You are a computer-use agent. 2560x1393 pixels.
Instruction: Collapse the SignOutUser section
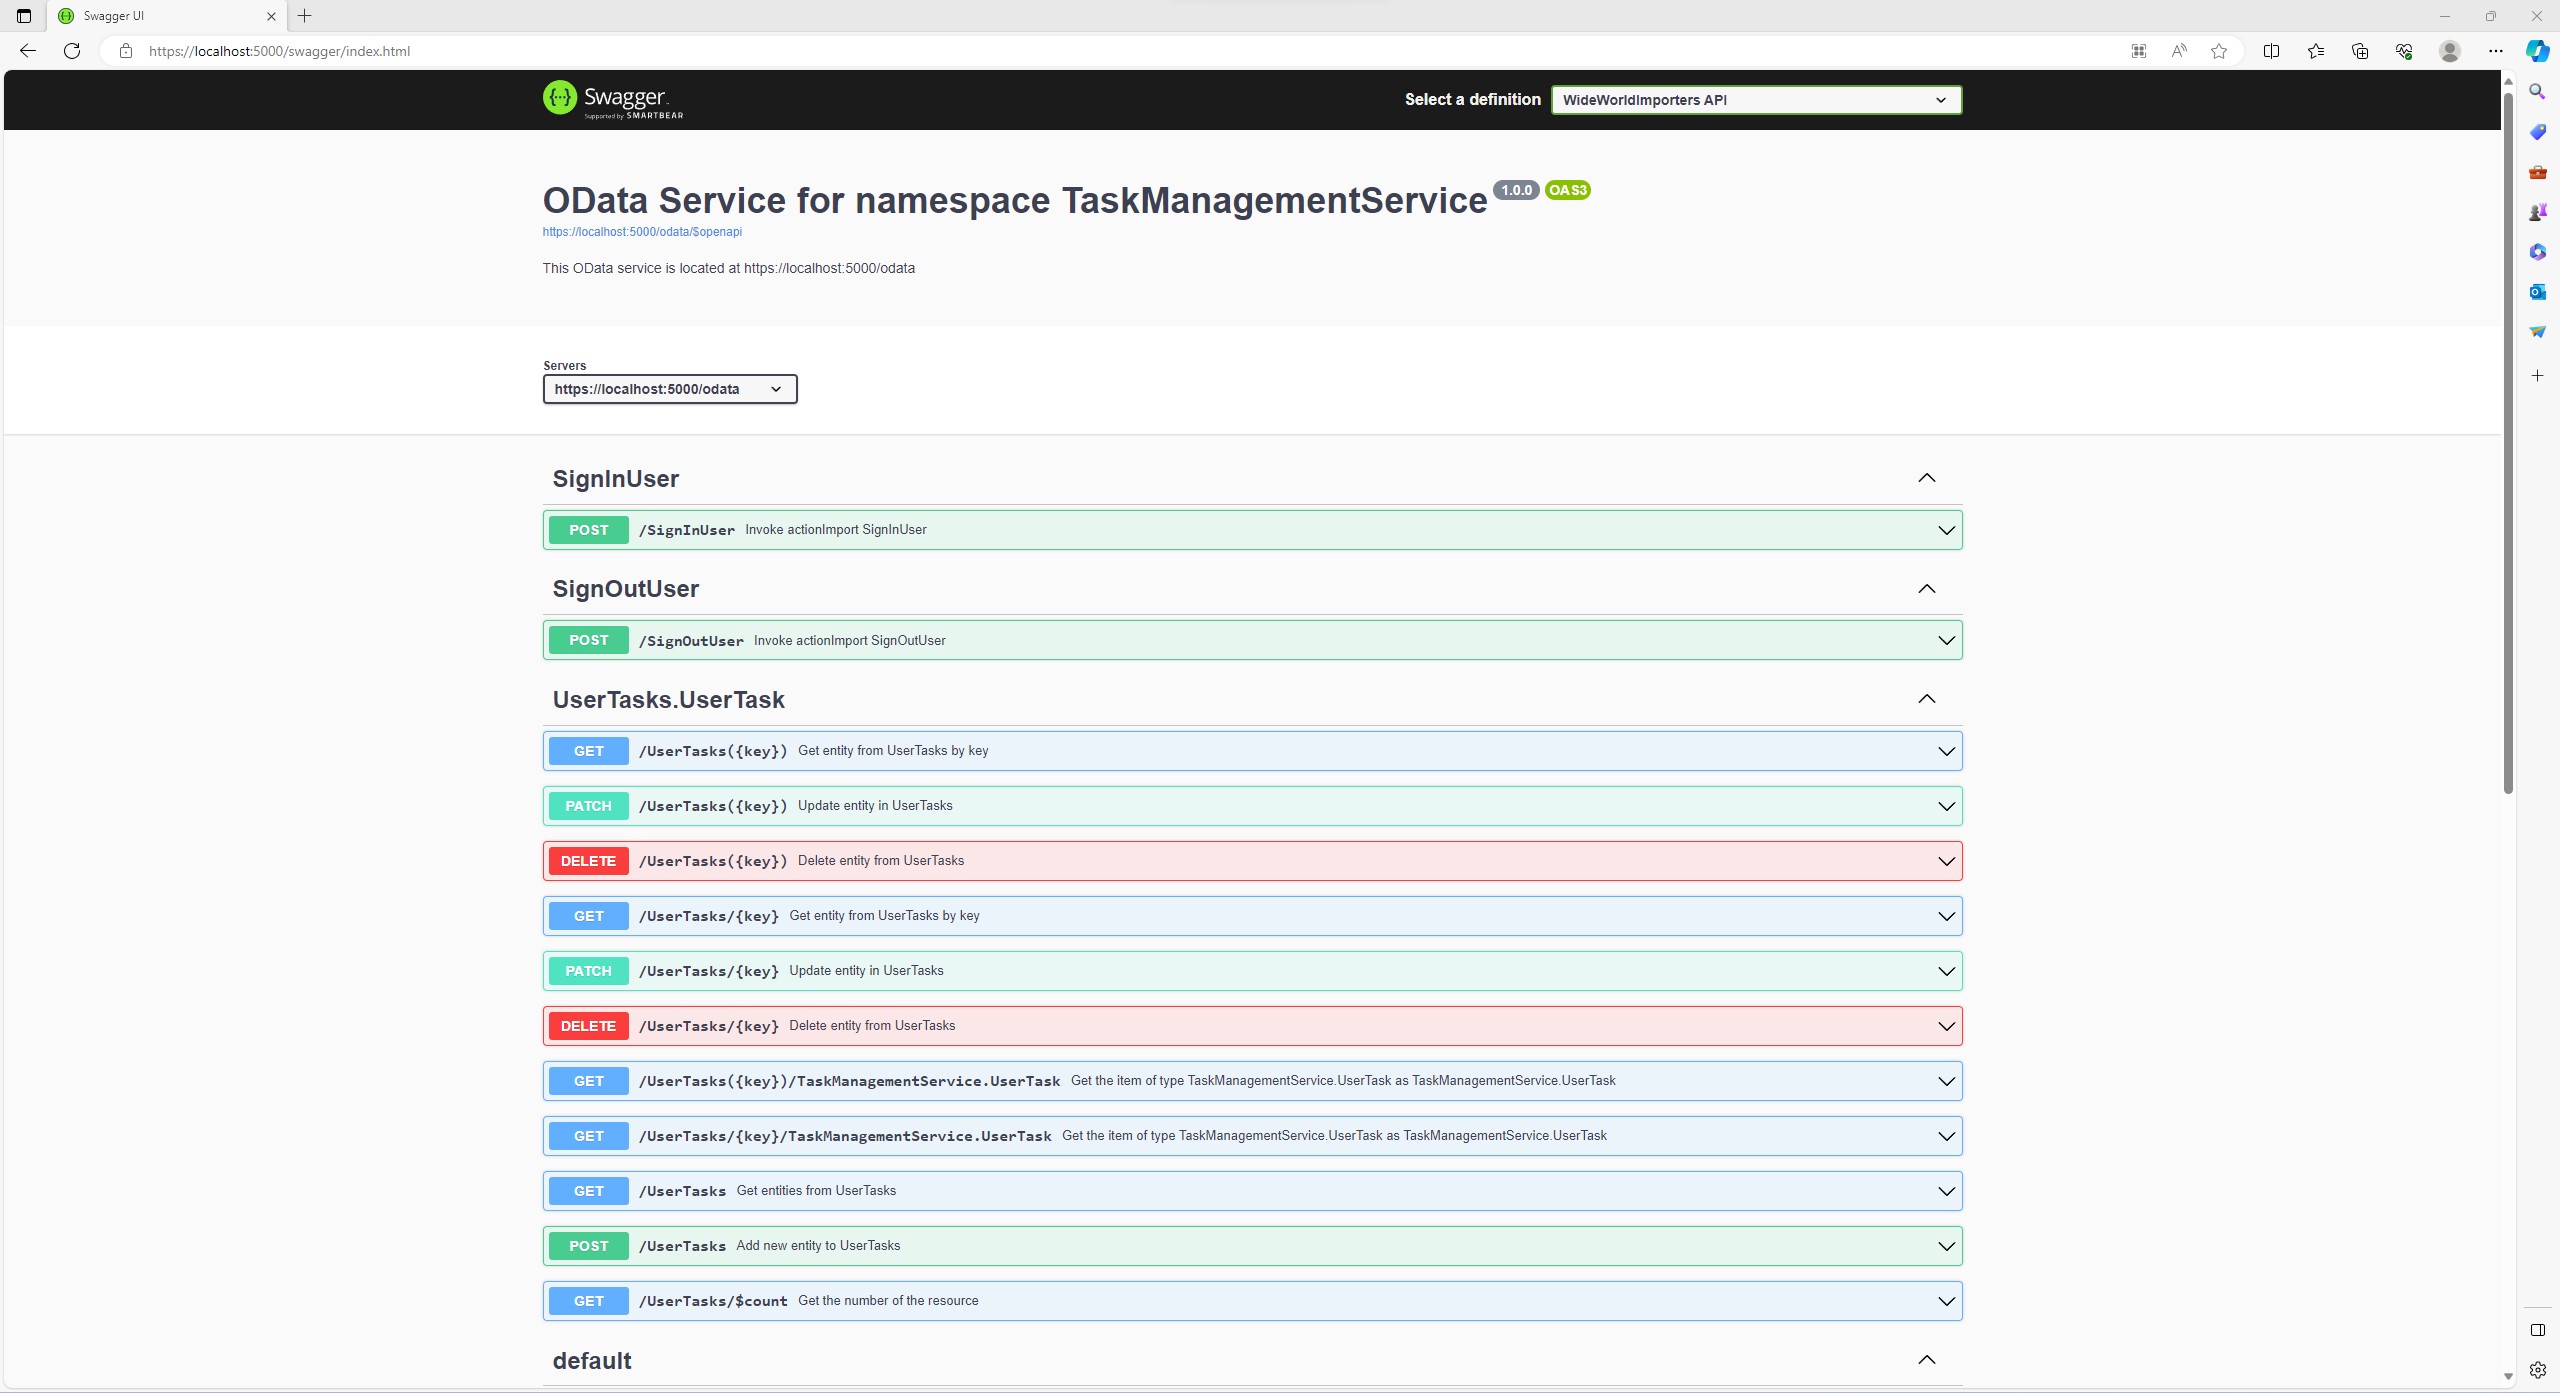(1927, 589)
